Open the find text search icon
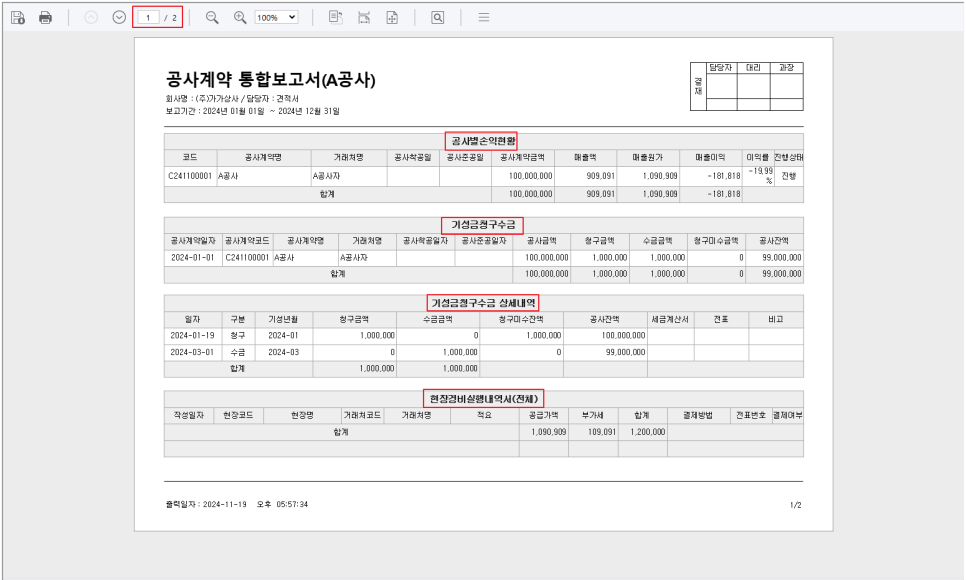Image resolution: width=966 pixels, height=580 pixels. 437,17
